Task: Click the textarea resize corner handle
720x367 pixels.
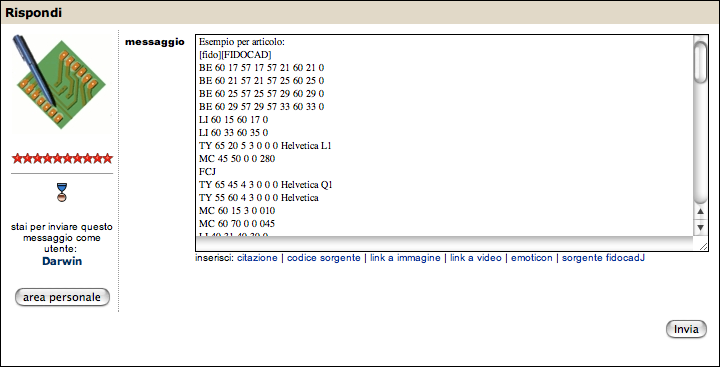Action: 703,247
